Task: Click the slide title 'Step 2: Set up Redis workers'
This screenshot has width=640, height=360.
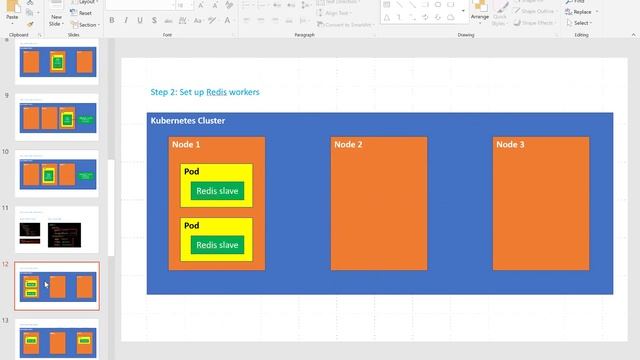Action: (205, 92)
